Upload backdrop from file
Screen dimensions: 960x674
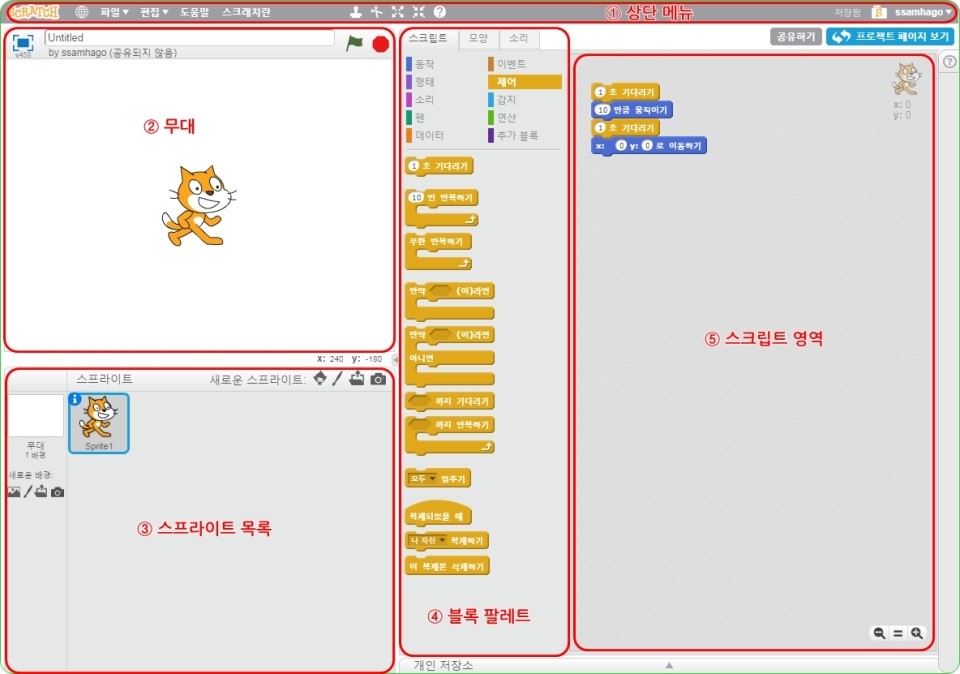point(41,491)
